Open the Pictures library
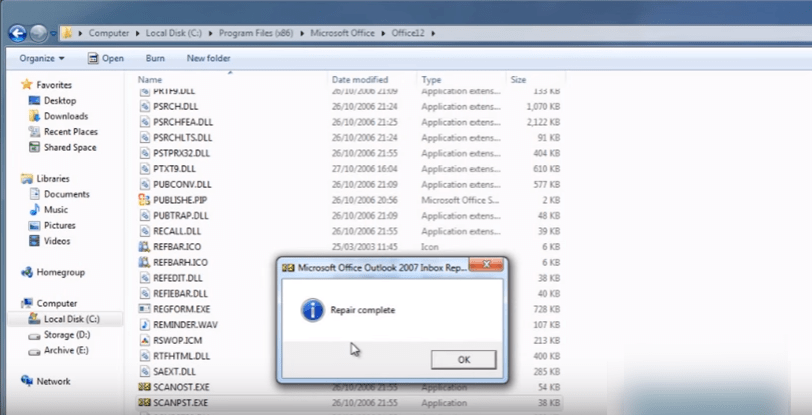 tap(53, 225)
